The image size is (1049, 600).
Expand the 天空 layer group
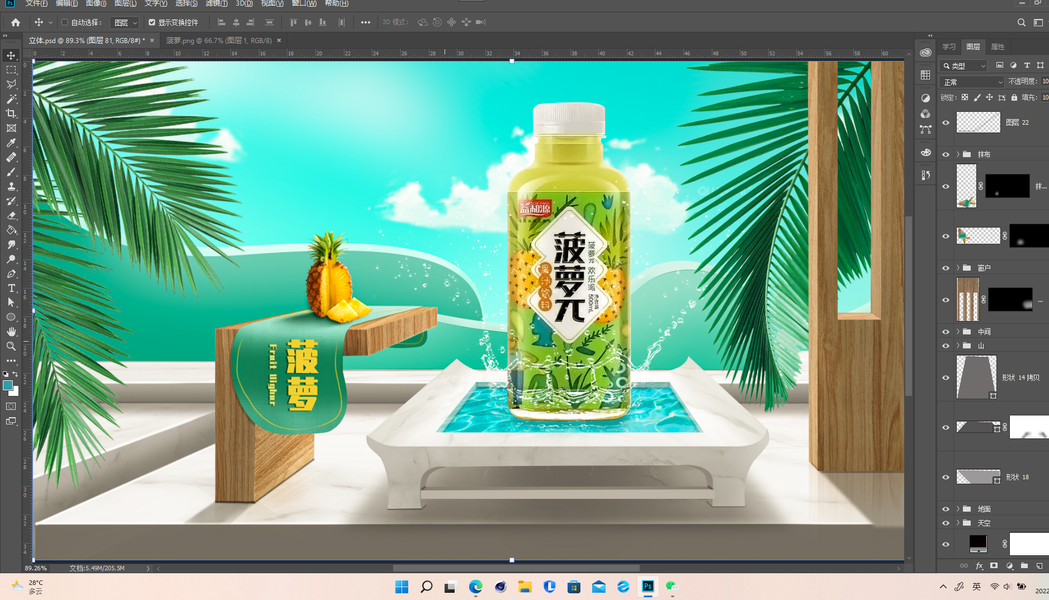point(958,523)
